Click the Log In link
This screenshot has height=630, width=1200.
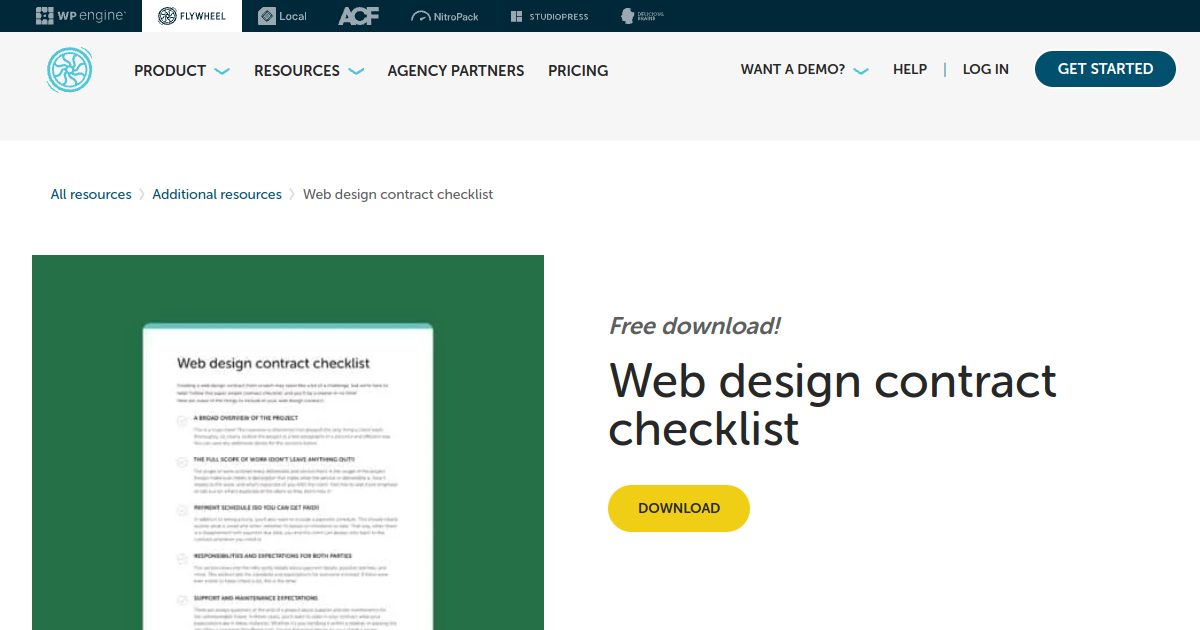(986, 69)
